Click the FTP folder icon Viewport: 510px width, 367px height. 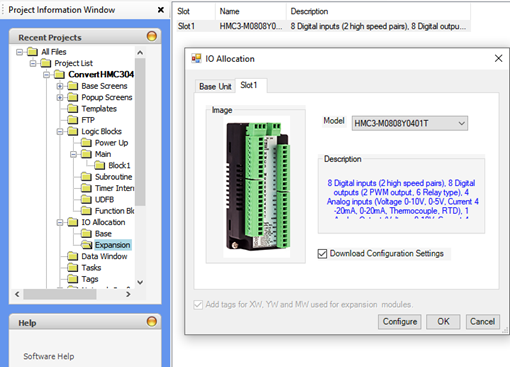click(x=72, y=120)
